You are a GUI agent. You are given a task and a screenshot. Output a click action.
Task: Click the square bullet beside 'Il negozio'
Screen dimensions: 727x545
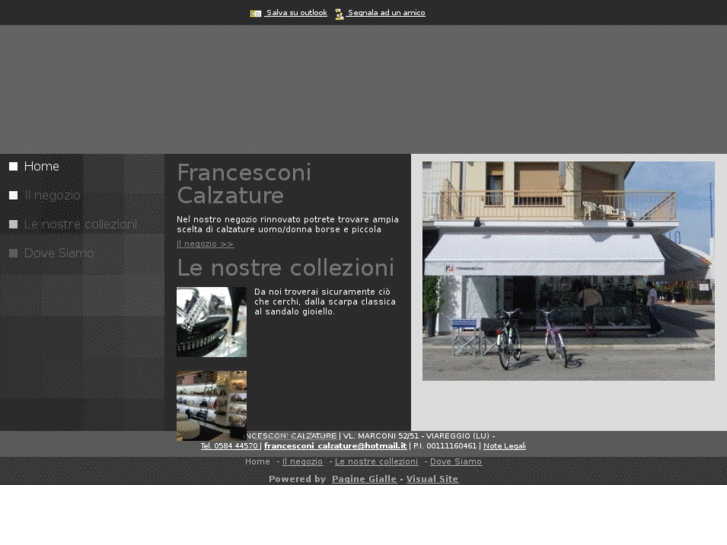pyautogui.click(x=13, y=195)
